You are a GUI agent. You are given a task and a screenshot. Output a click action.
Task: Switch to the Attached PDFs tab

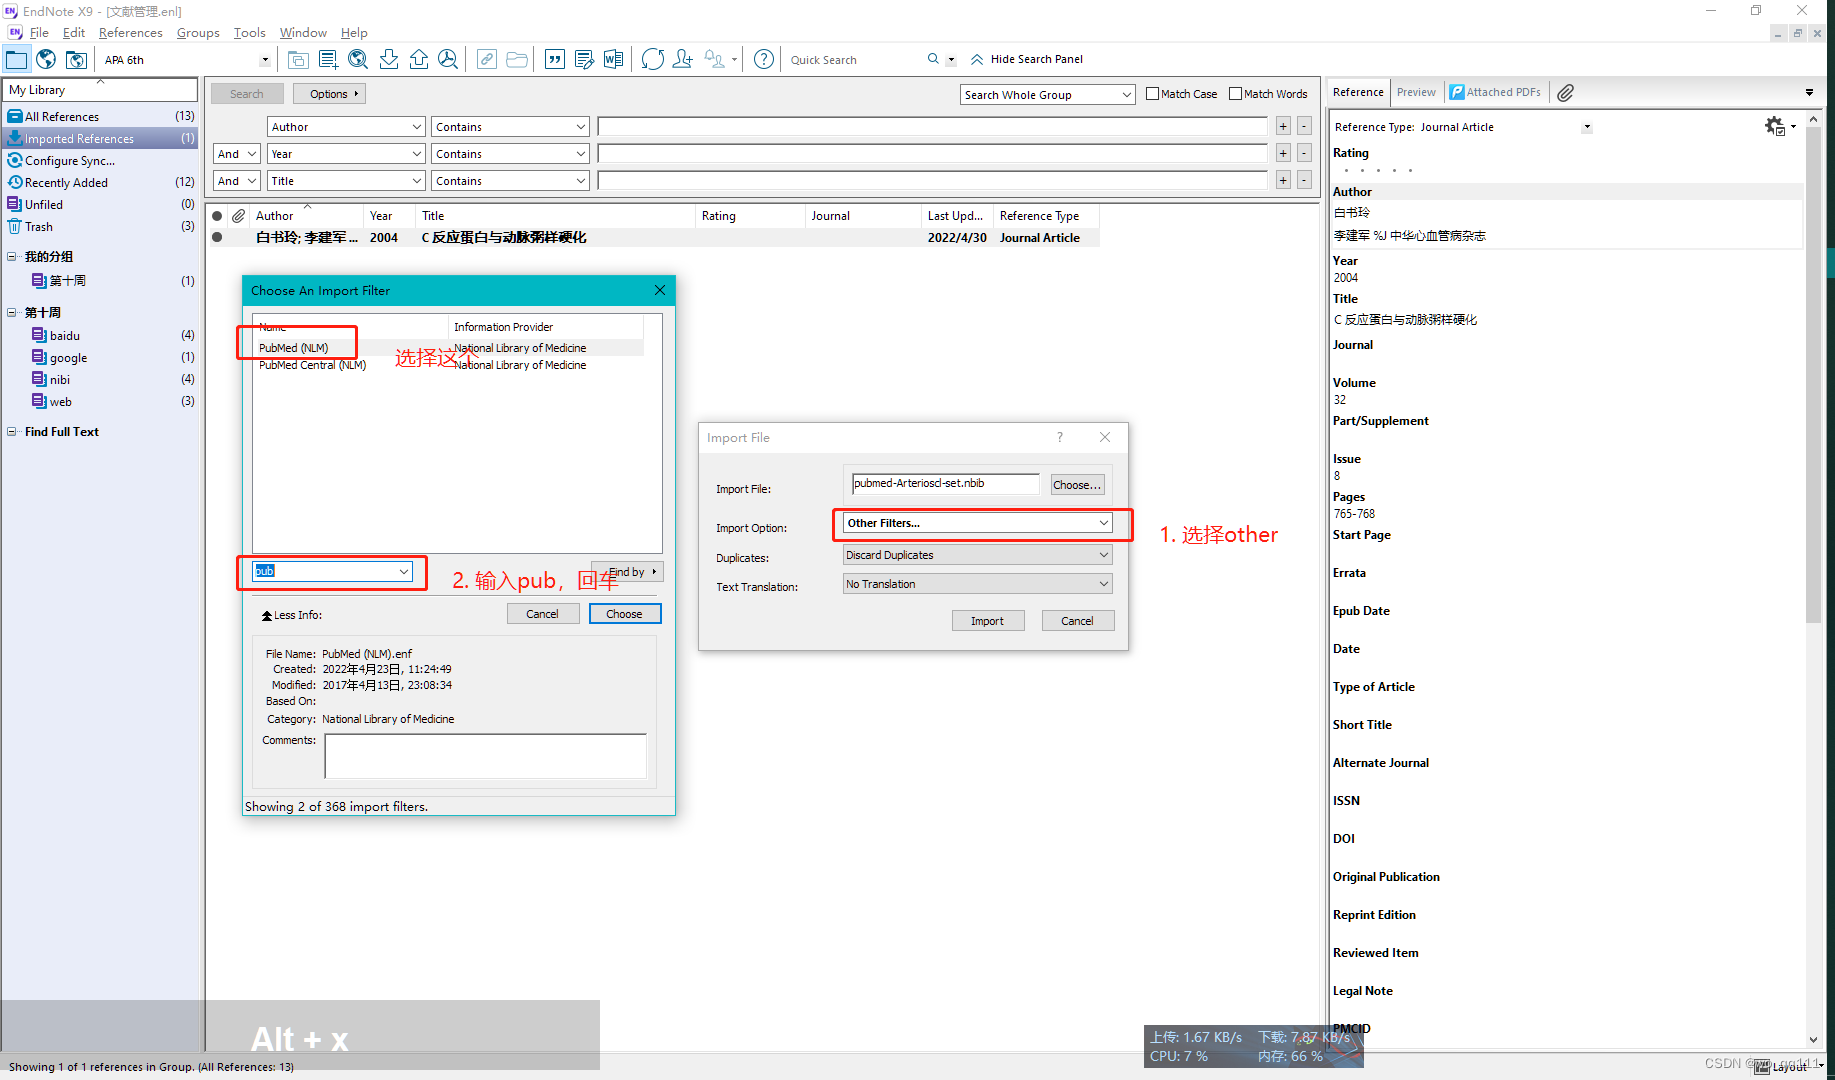[1496, 92]
